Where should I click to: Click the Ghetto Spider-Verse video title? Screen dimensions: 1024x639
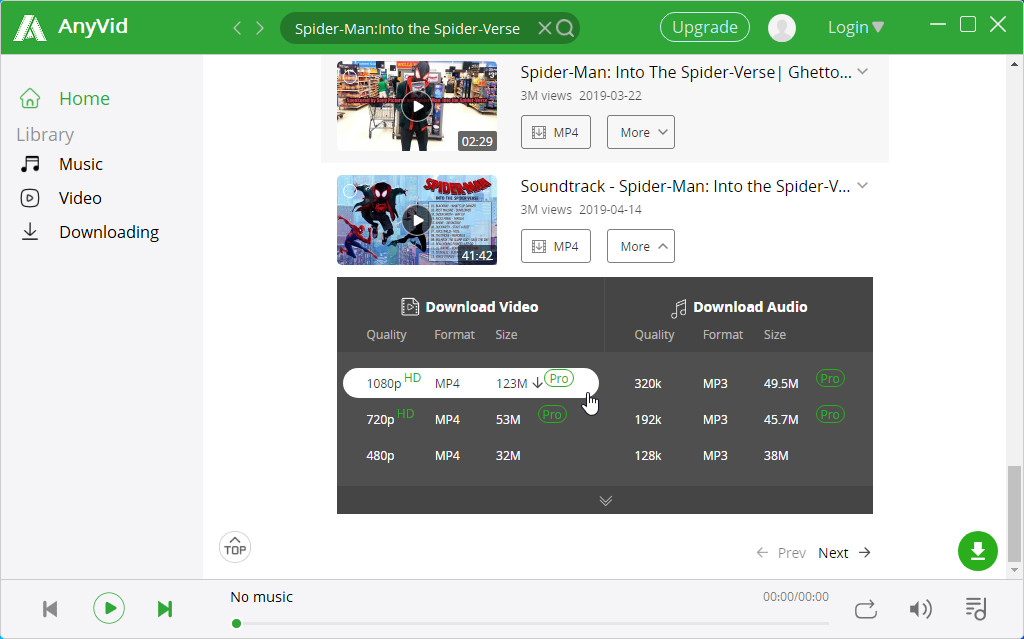pos(686,72)
